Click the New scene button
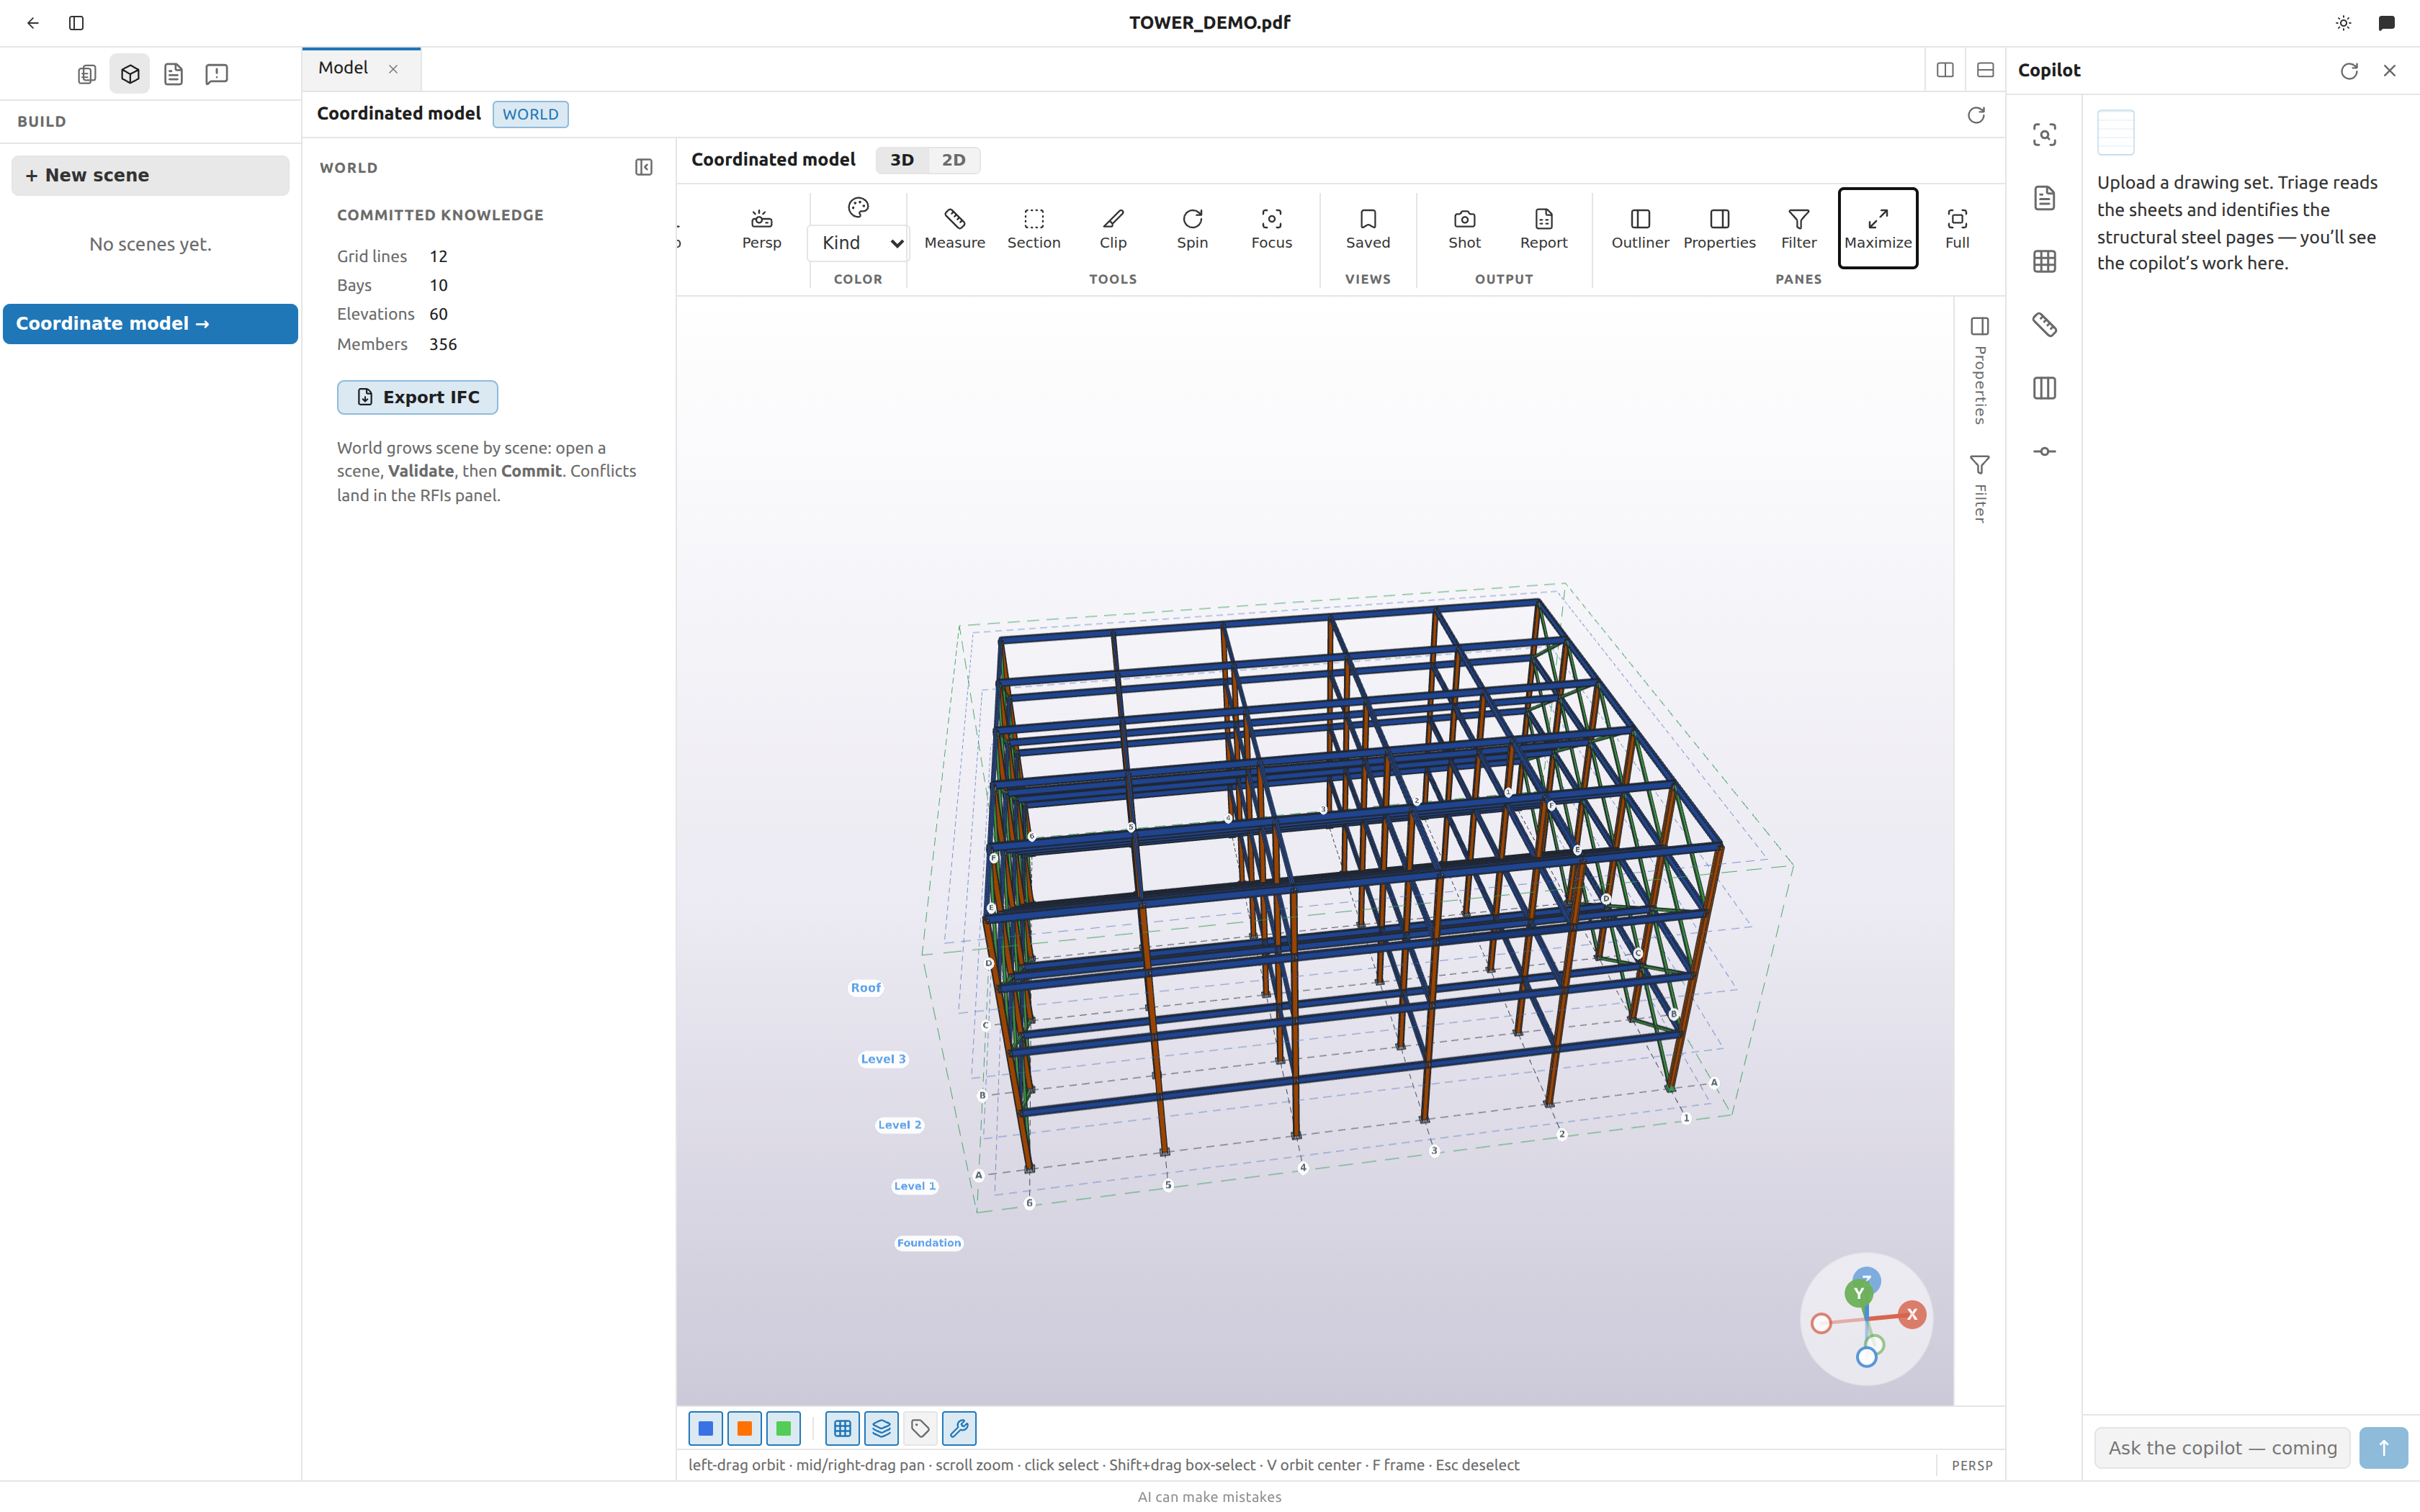This screenshot has height=1512, width=2420. click(150, 175)
